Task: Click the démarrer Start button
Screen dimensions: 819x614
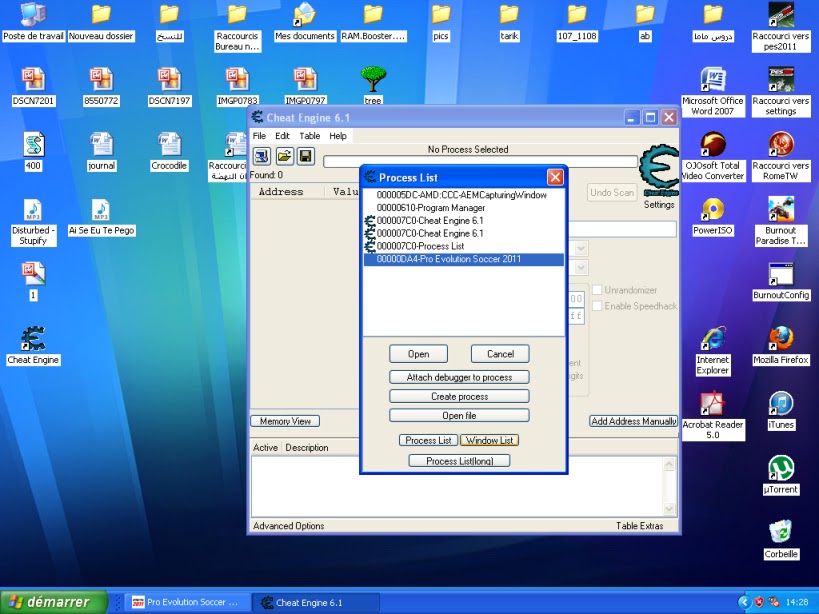Action: point(54,602)
